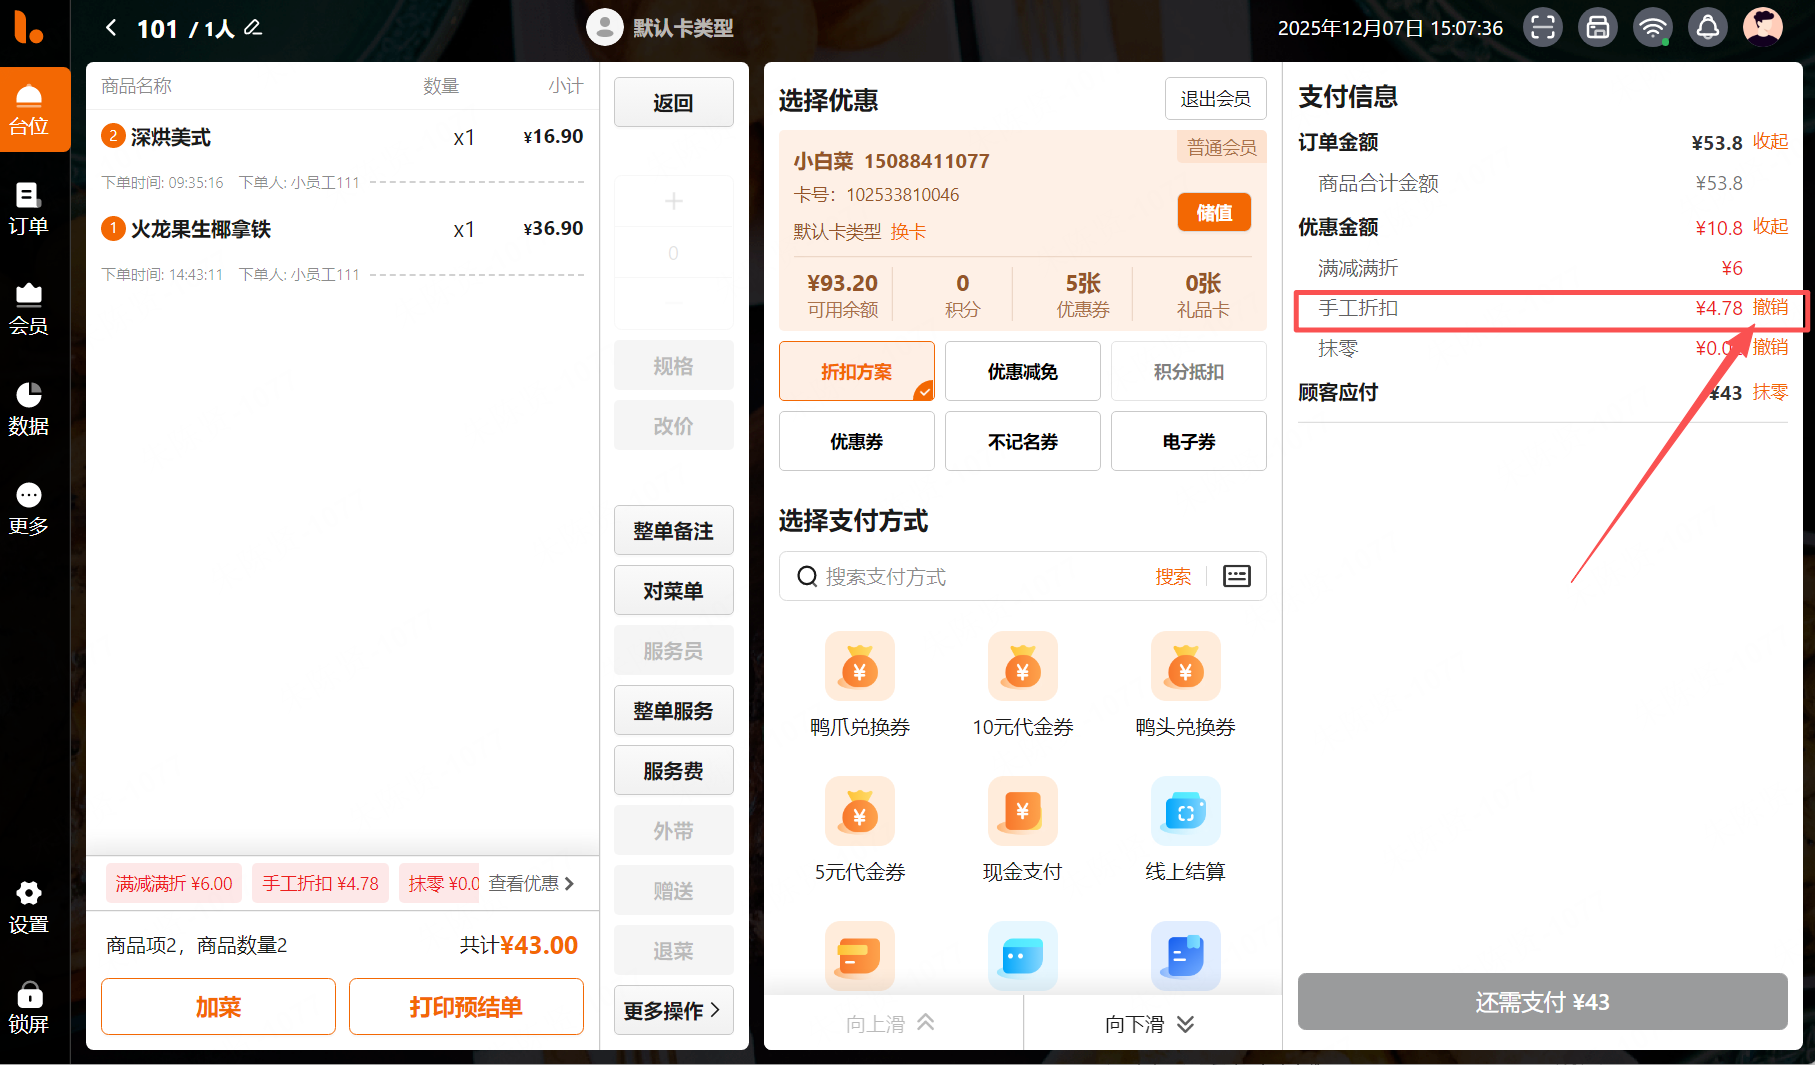1815x1065 pixels.
Task: Select the 火龙果生椰拿铁 order item
Action: [342, 229]
